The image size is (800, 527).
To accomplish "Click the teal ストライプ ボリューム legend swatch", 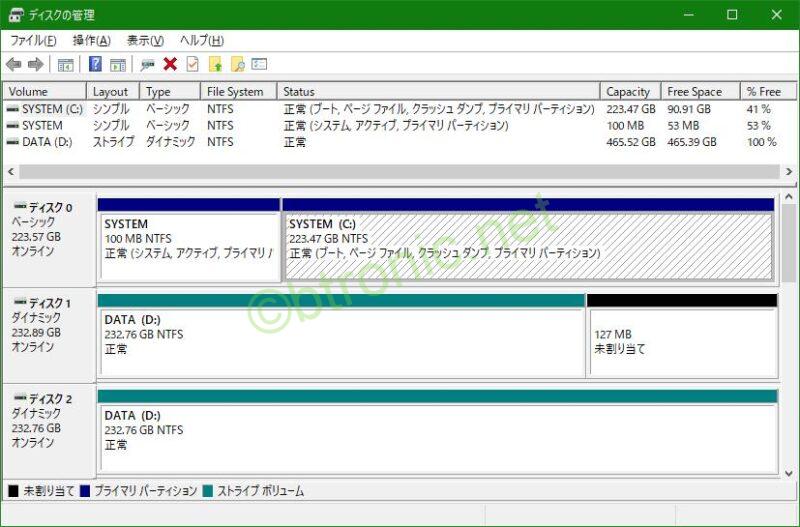I will (208, 491).
